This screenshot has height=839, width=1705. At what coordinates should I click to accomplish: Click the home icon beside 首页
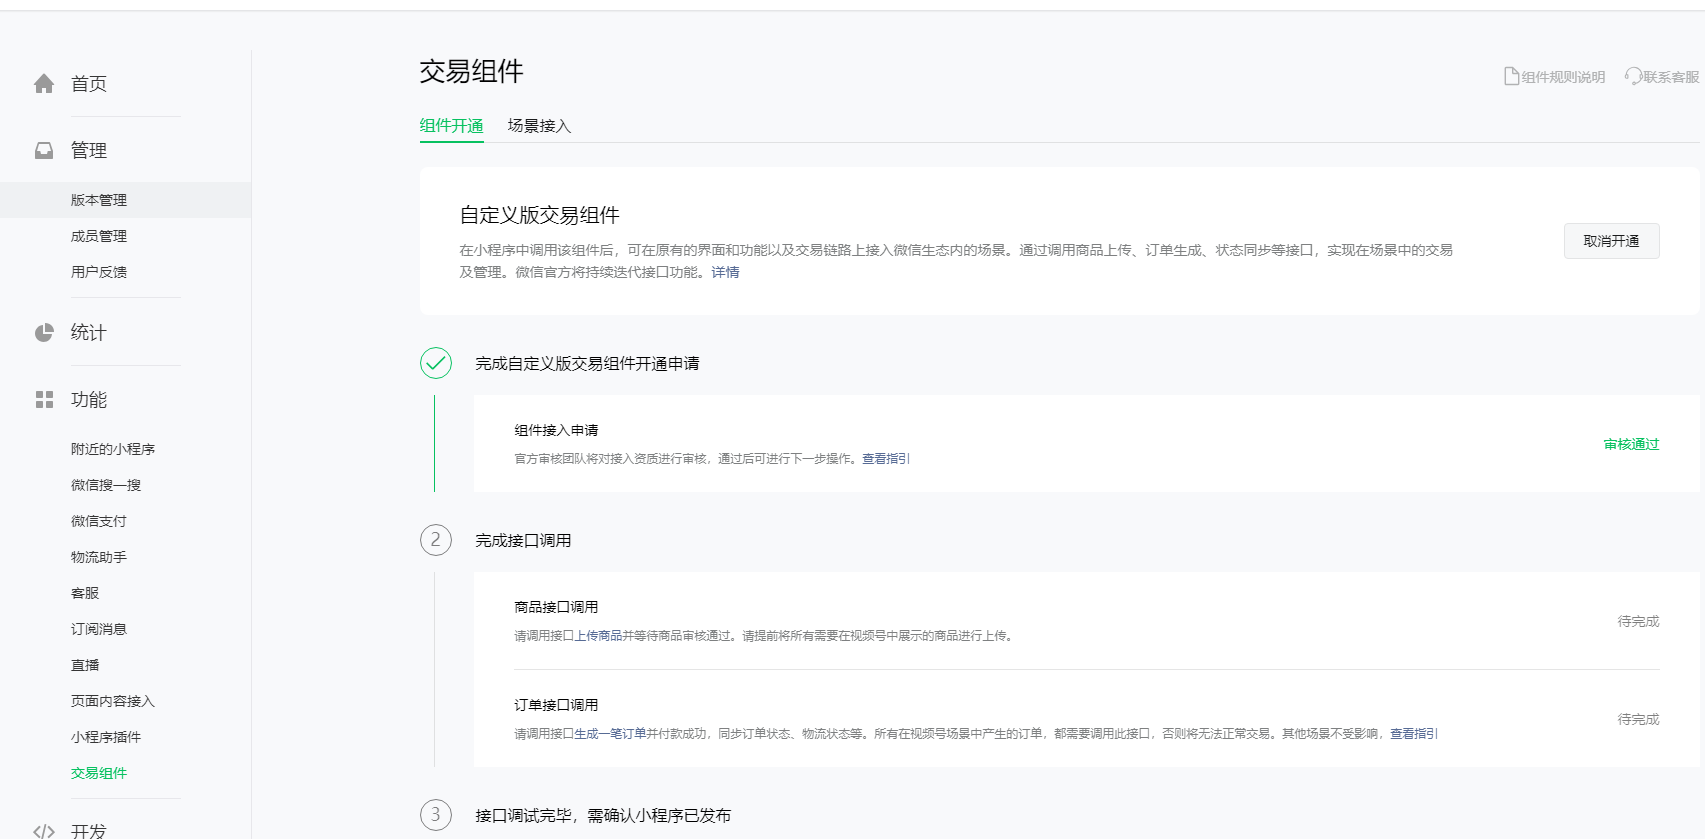44,84
